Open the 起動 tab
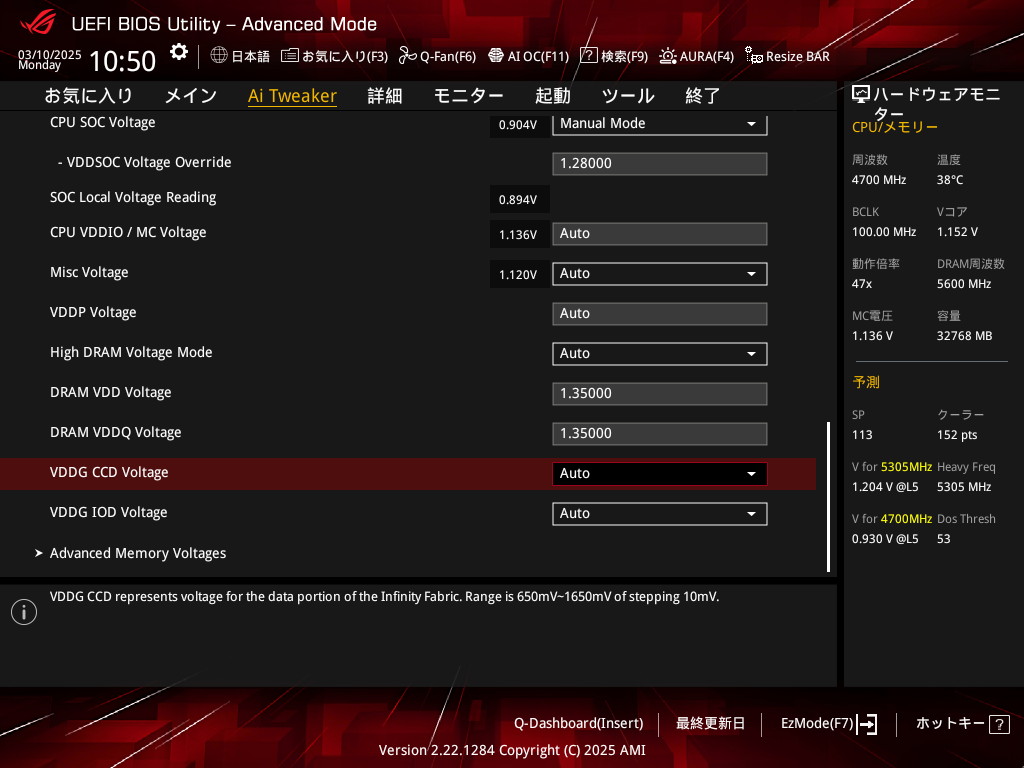This screenshot has height=768, width=1024. (552, 96)
